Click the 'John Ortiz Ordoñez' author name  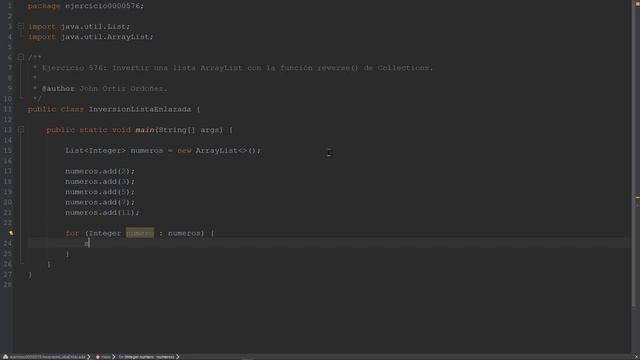tap(123, 89)
